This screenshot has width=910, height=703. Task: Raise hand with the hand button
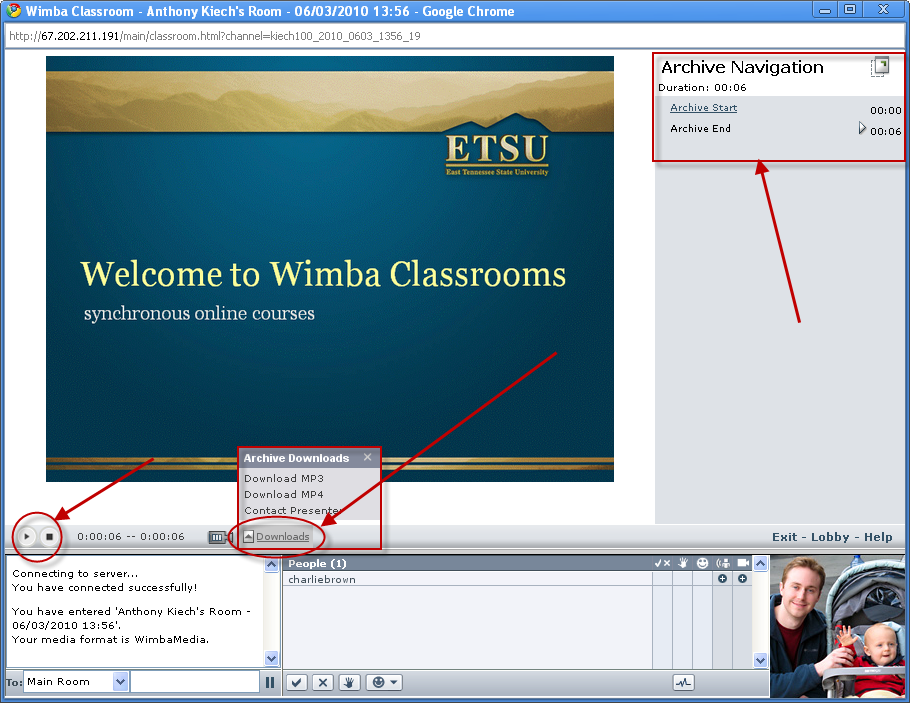(x=349, y=682)
